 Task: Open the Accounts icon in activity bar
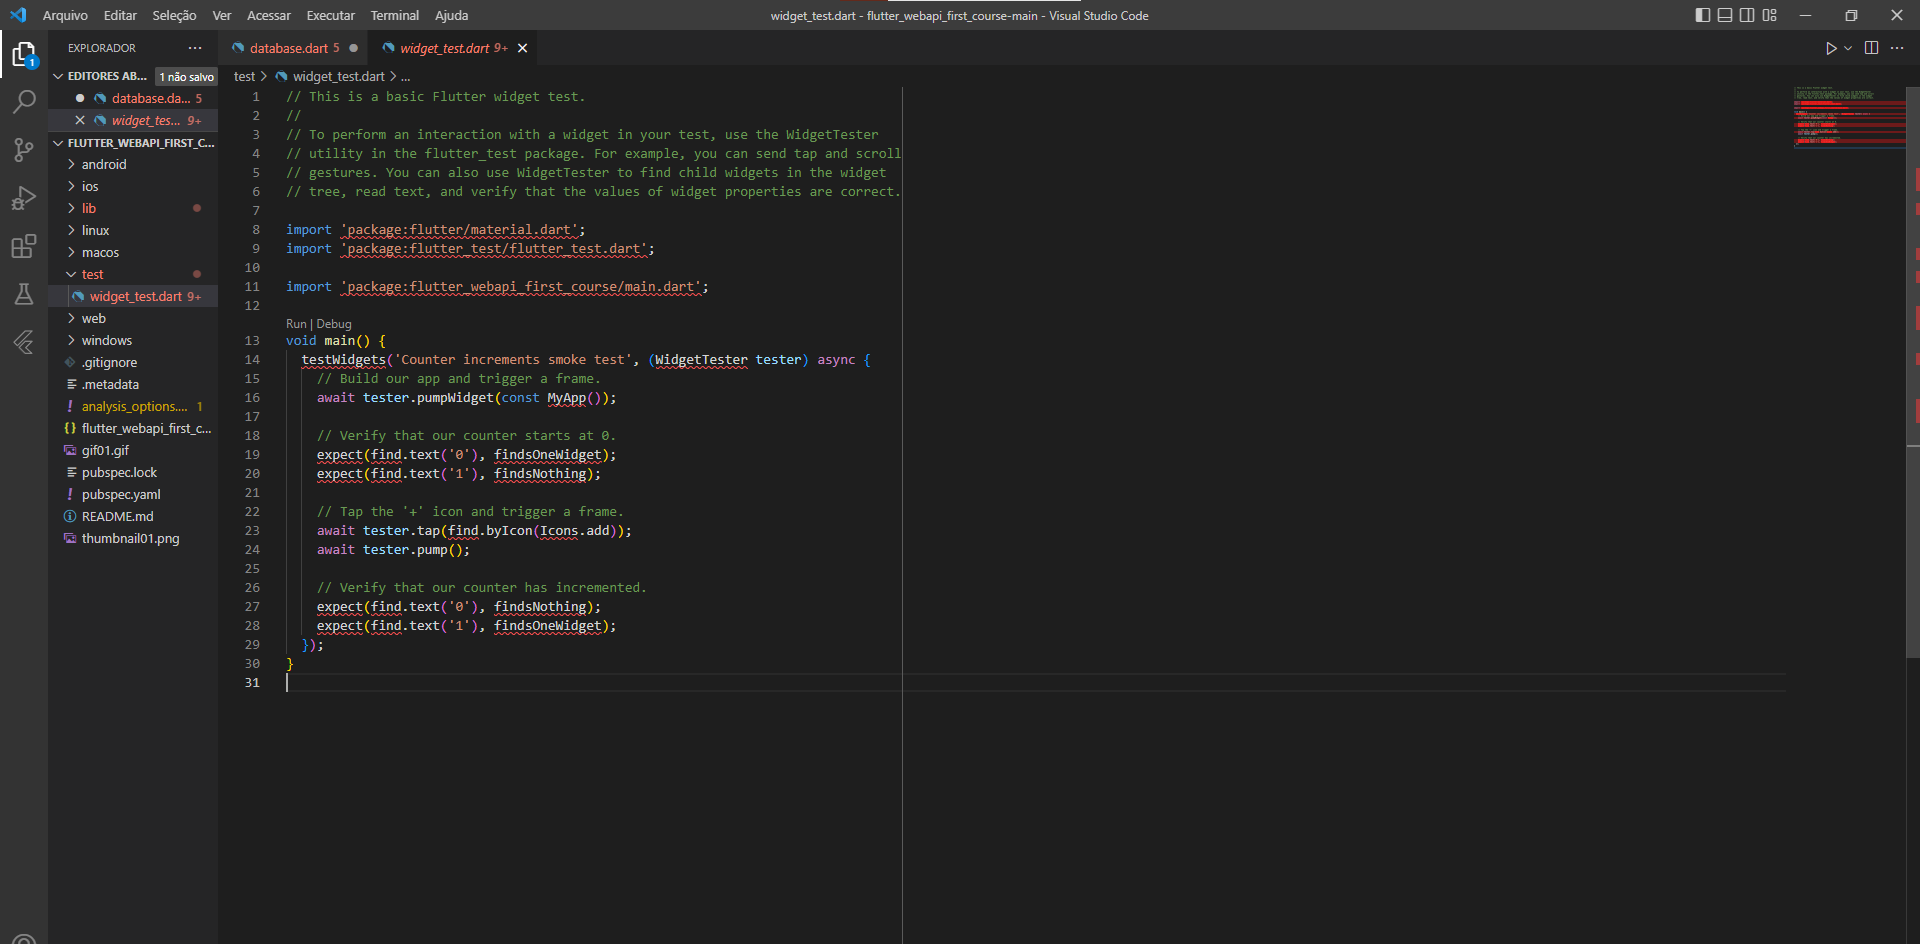coord(24,937)
